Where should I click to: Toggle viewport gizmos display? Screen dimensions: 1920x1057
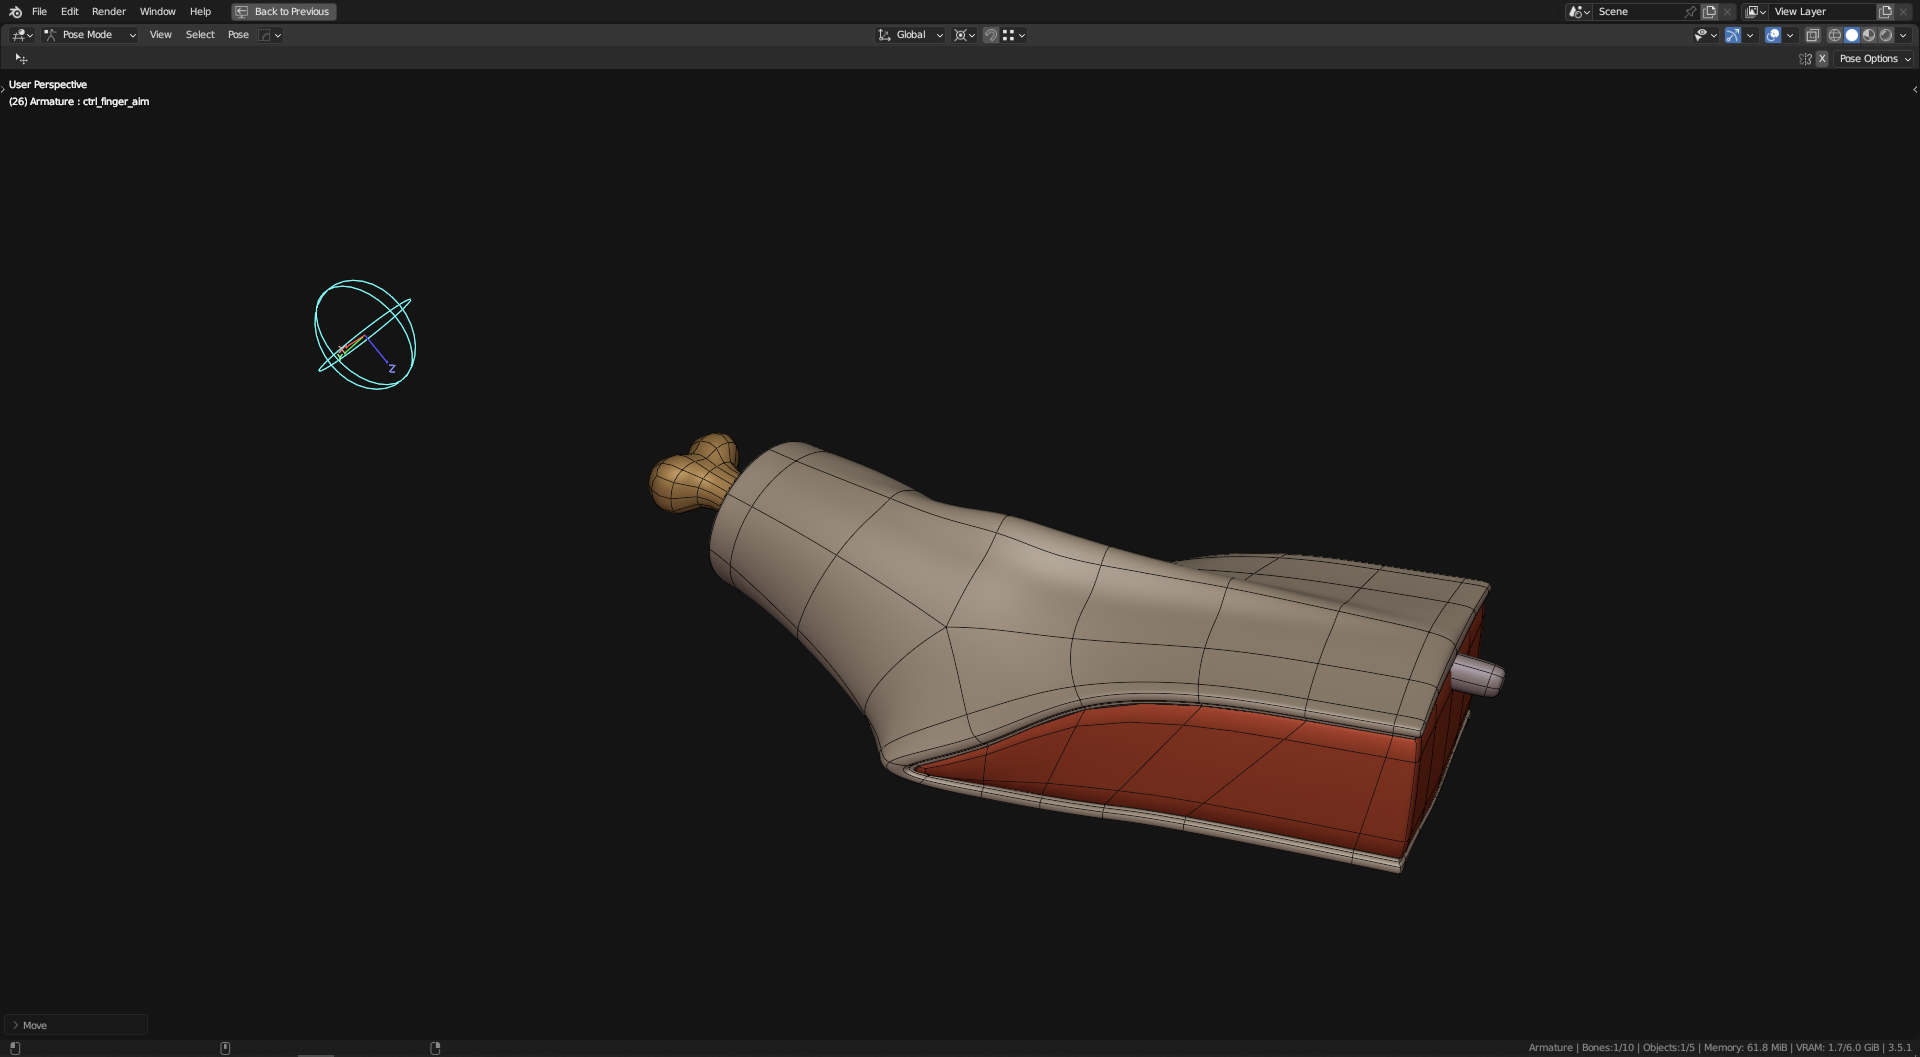coord(1733,35)
